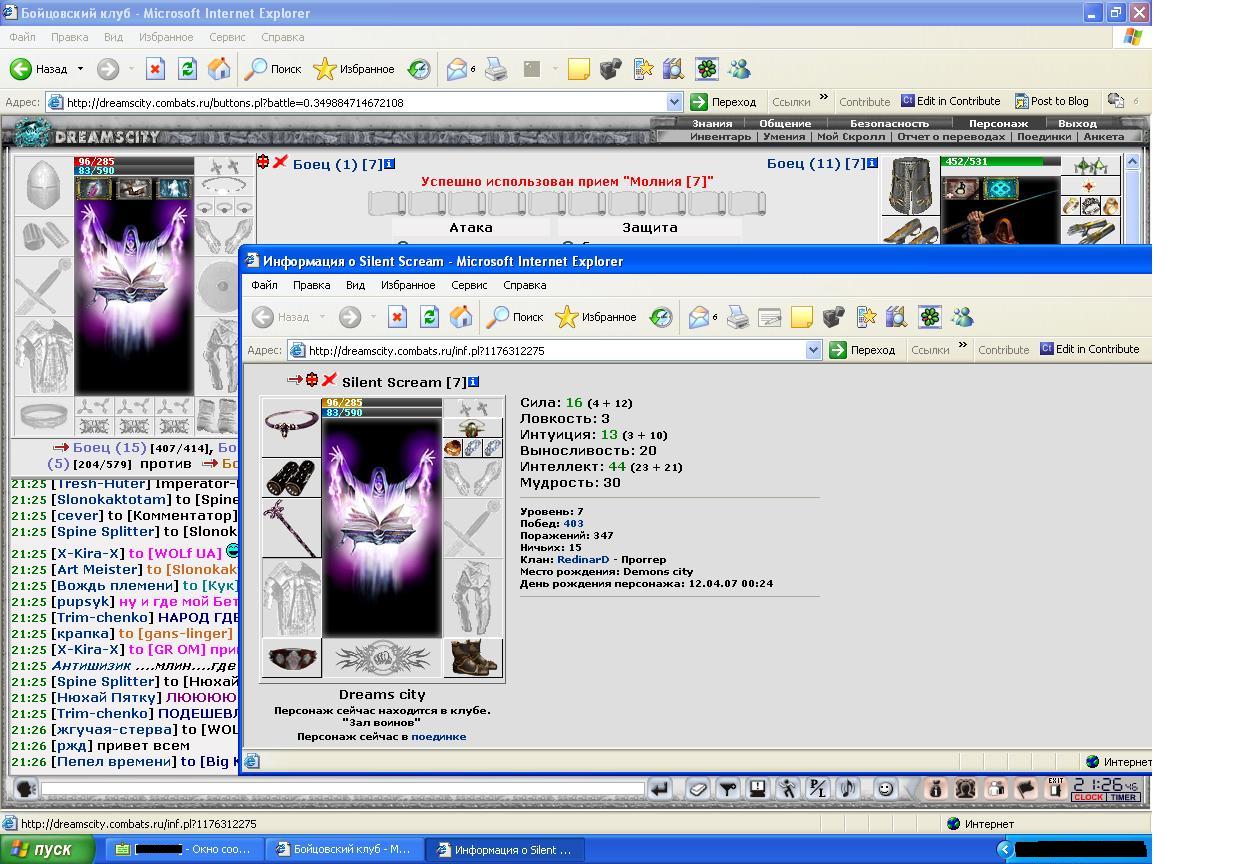
Task: Click Edit in Contribute in info window
Action: (x=1090, y=349)
